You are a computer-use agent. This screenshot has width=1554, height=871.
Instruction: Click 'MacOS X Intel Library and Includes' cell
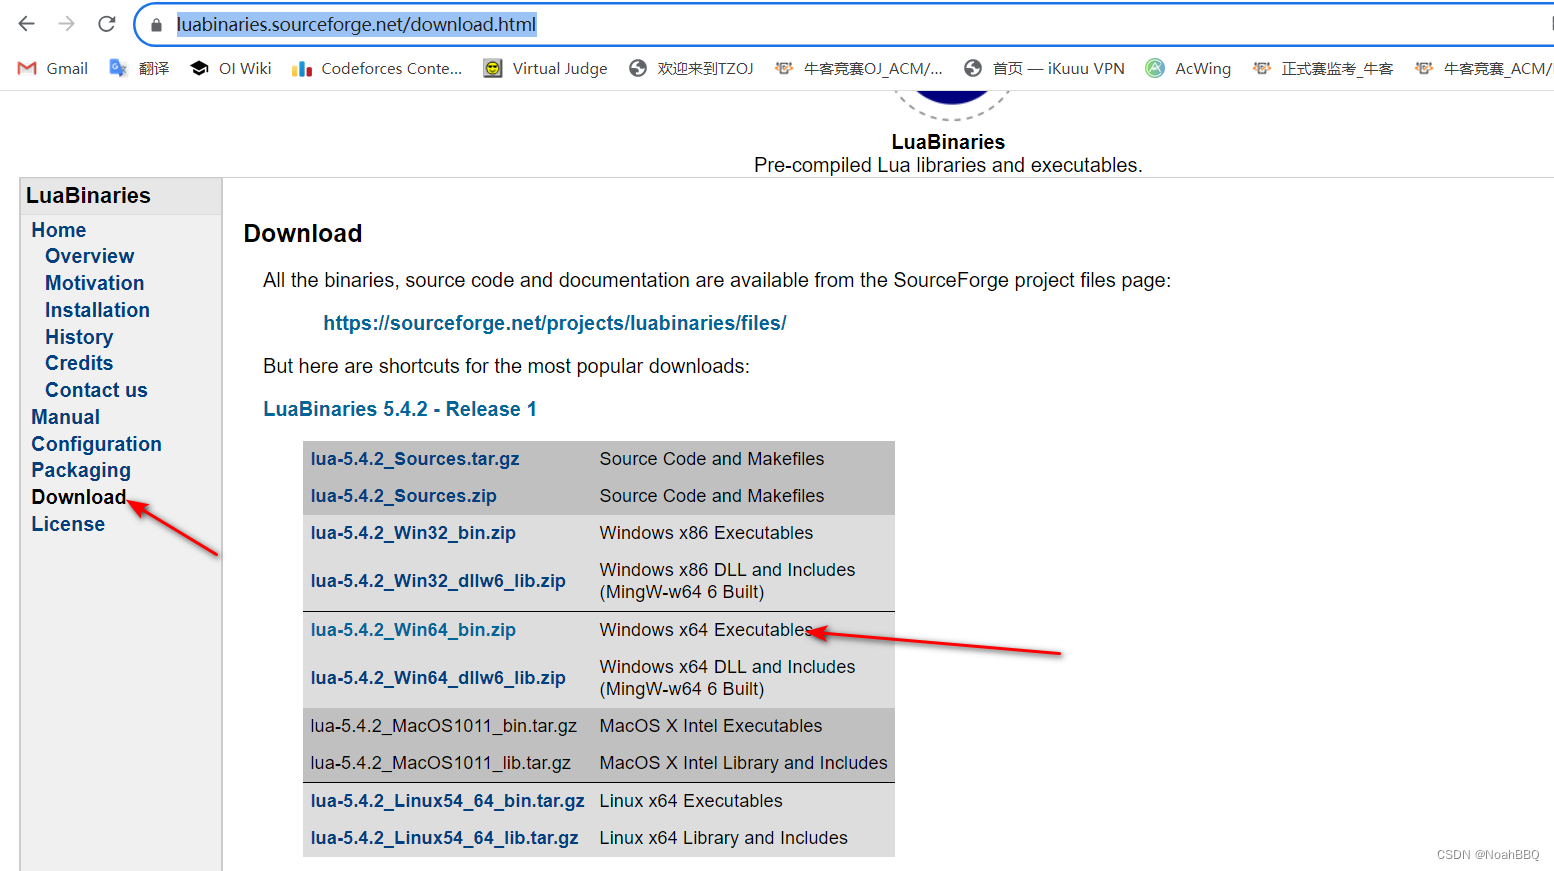pyautogui.click(x=743, y=763)
